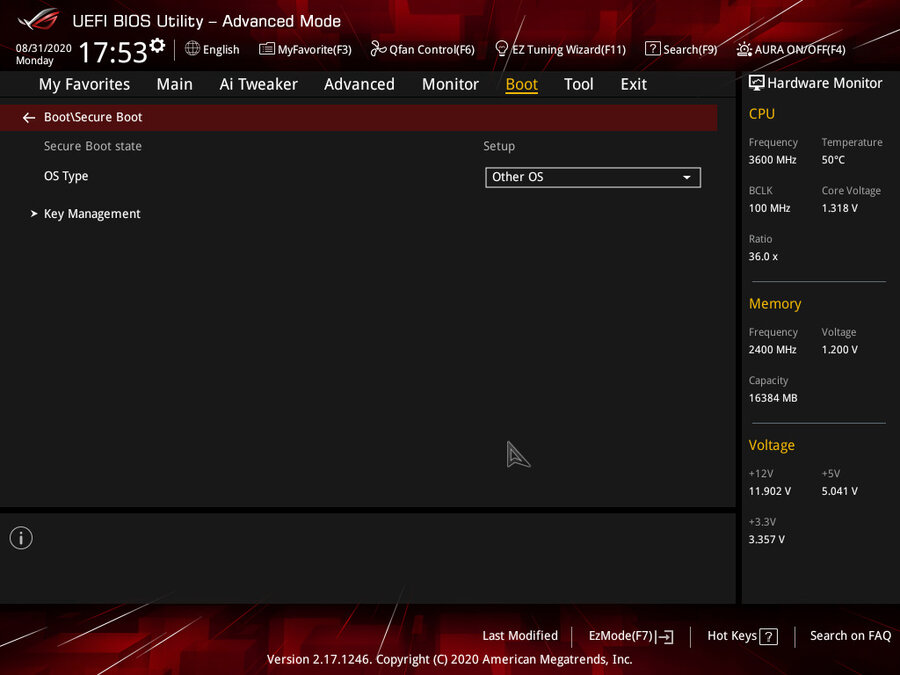Click the English language selector

[221, 49]
